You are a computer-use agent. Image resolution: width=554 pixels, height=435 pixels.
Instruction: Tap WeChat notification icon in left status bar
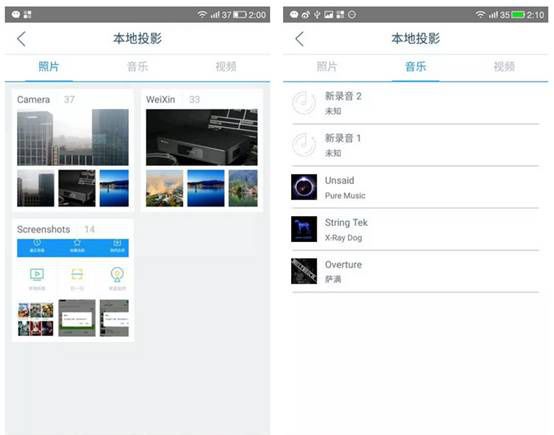pos(16,14)
